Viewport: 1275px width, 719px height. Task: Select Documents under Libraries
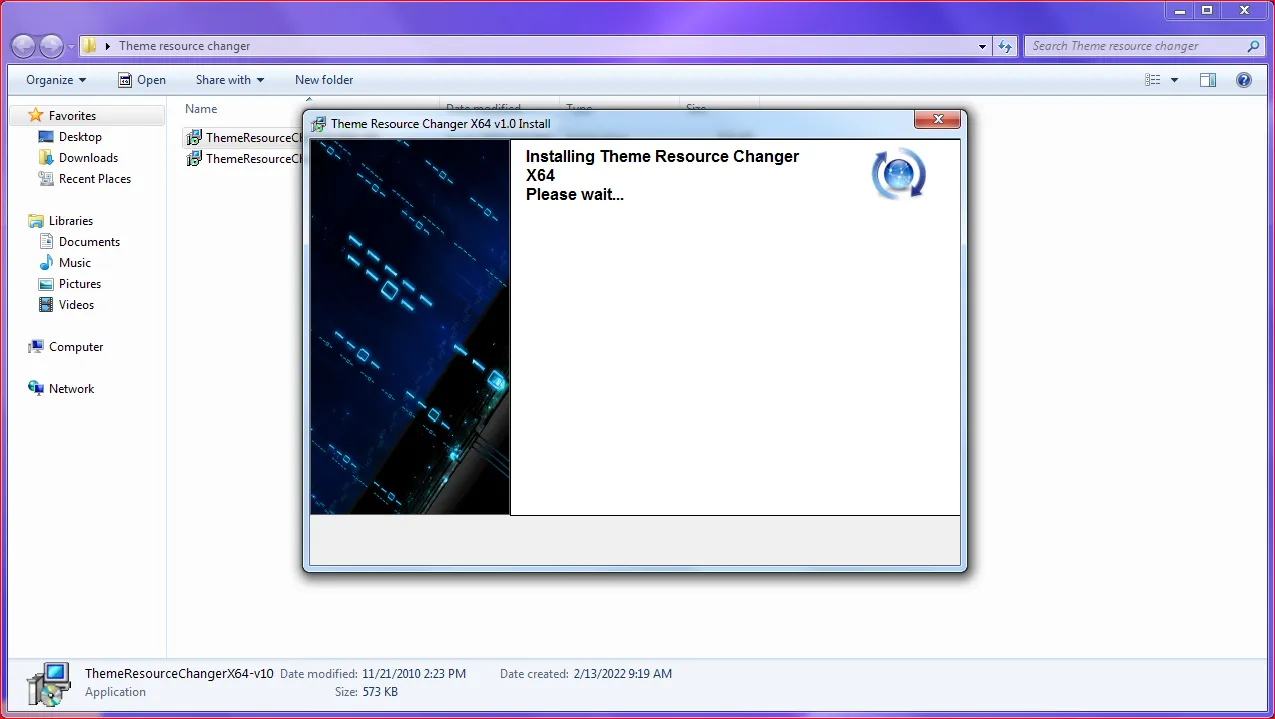click(89, 242)
